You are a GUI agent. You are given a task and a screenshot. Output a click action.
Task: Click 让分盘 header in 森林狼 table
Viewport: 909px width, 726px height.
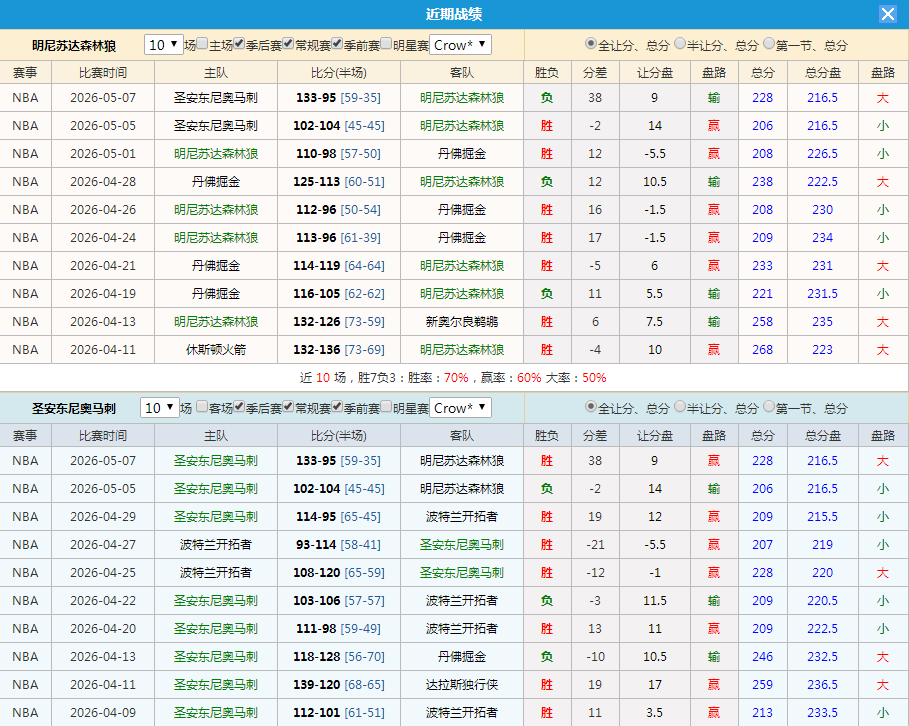point(655,72)
